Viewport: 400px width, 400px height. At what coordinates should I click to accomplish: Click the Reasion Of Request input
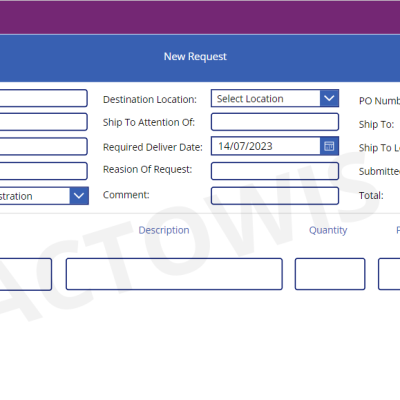(275, 171)
